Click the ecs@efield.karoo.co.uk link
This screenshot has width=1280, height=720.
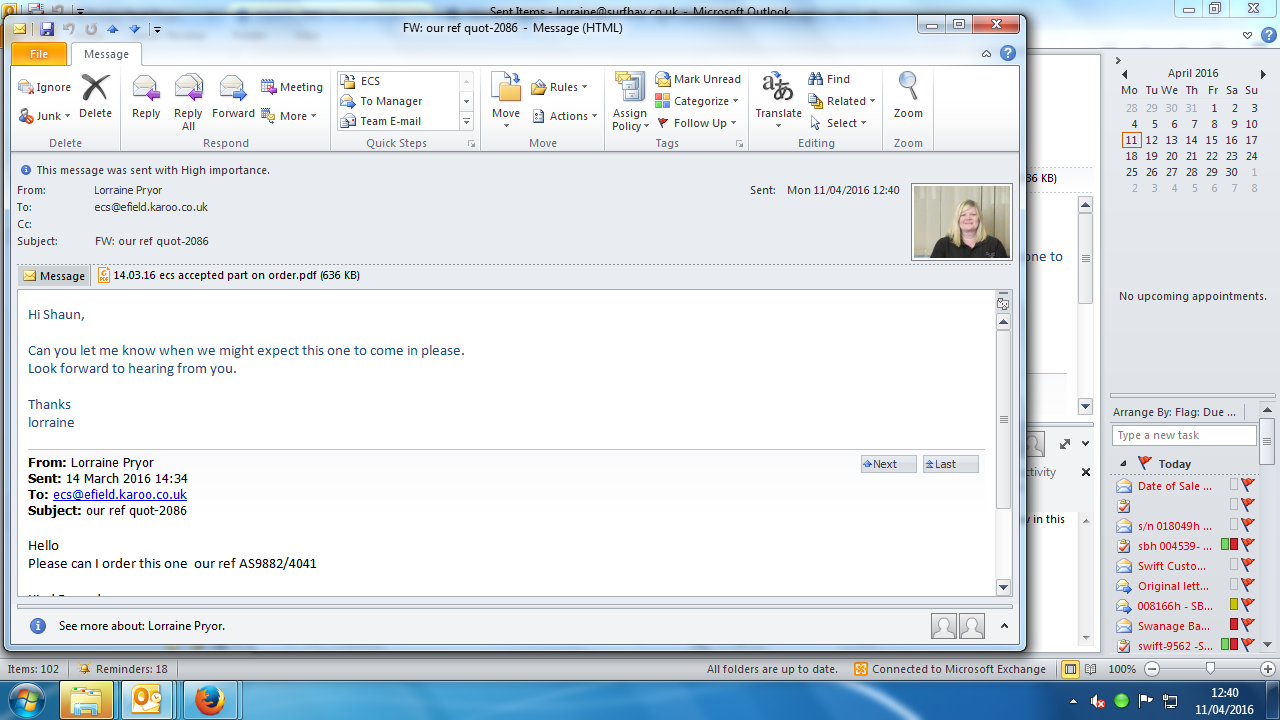pyautogui.click(x=120, y=495)
